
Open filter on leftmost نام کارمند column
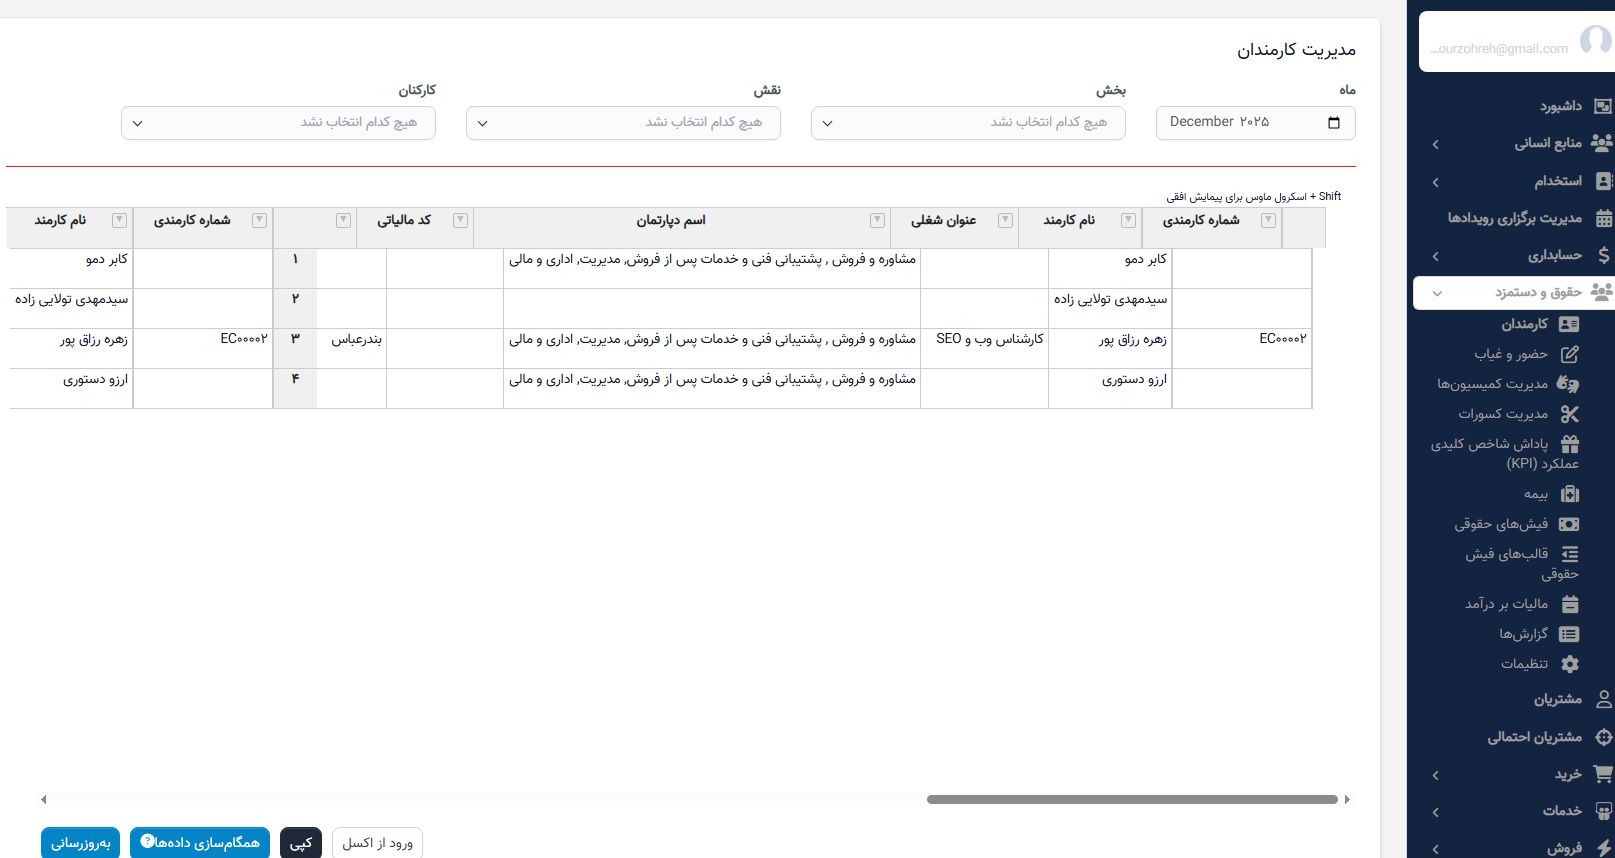coord(119,220)
